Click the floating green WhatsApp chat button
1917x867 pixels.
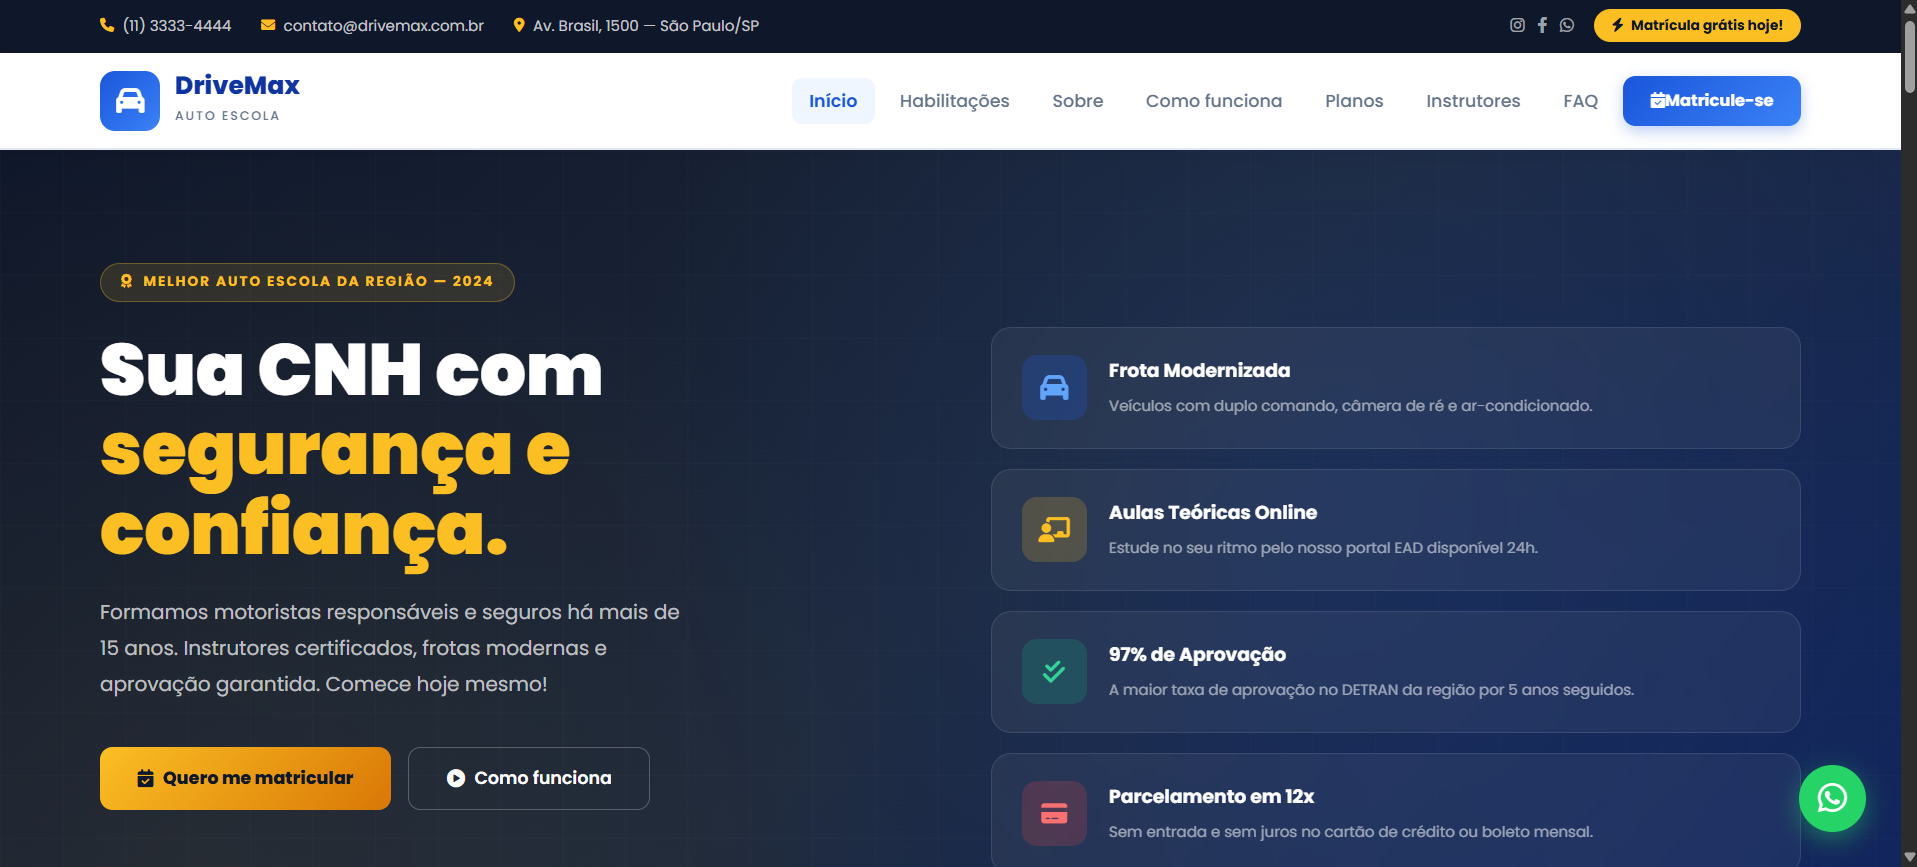(x=1832, y=798)
